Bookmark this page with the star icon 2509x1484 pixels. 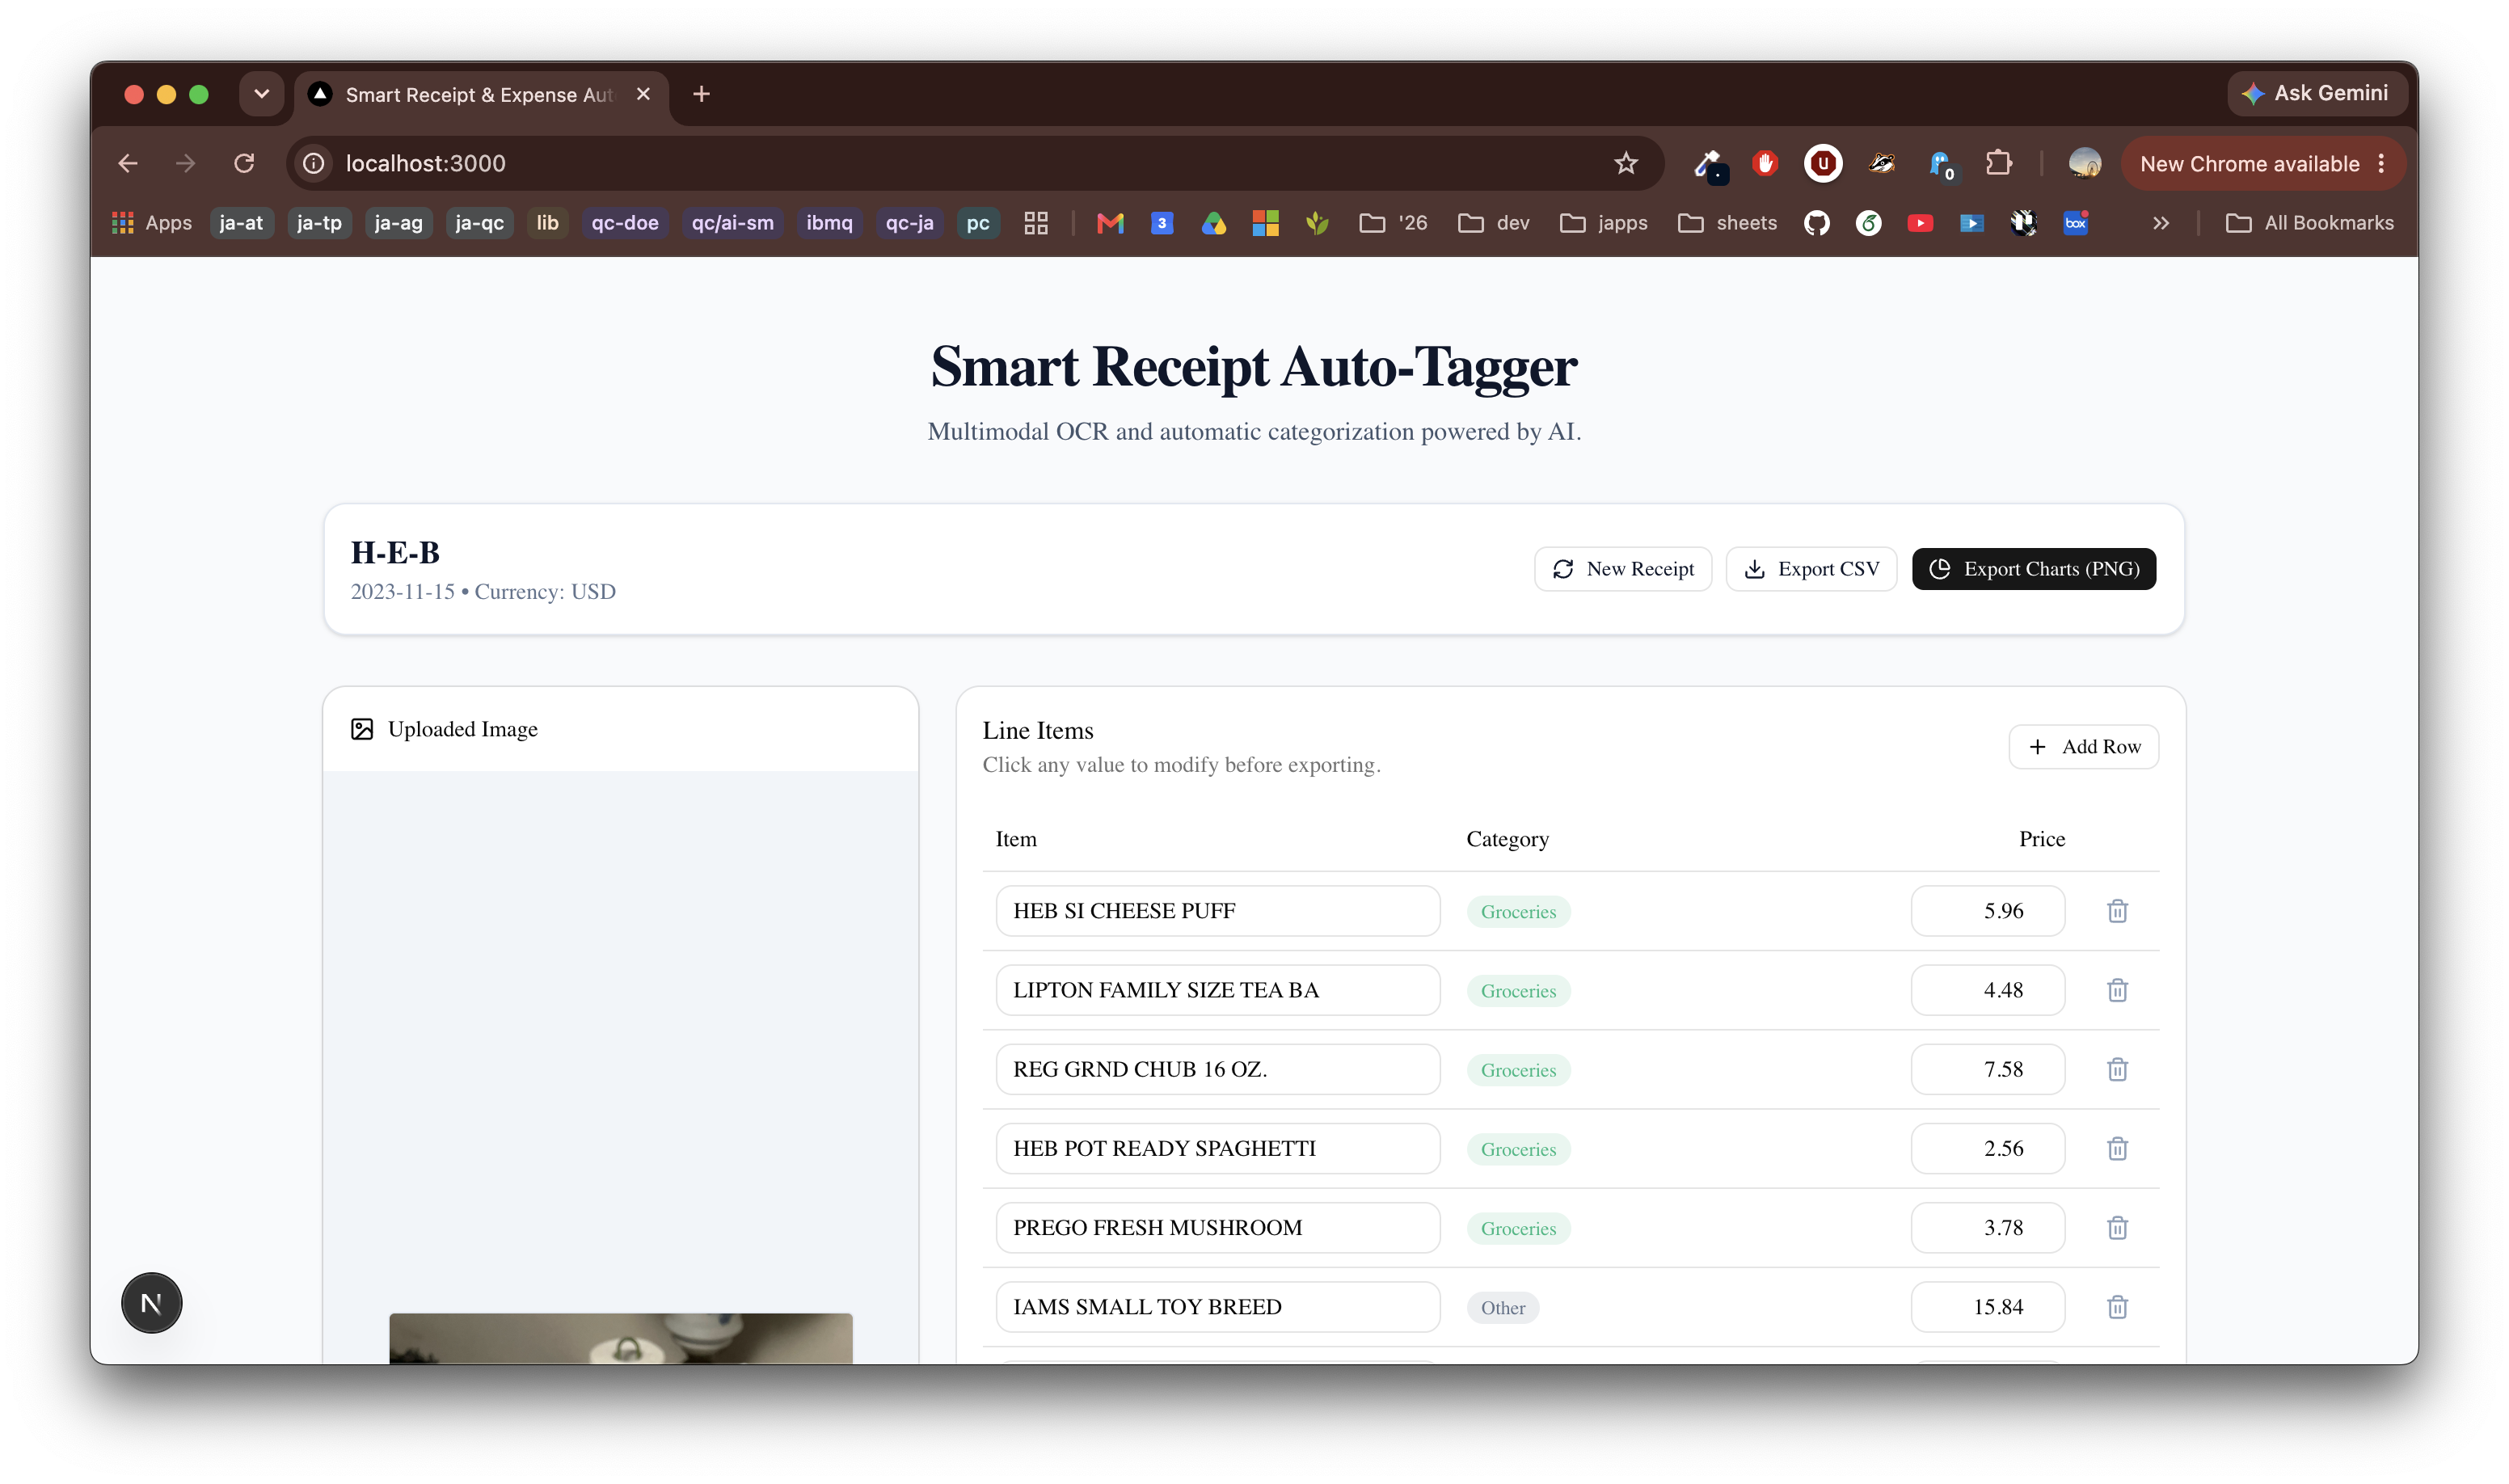(x=1626, y=163)
